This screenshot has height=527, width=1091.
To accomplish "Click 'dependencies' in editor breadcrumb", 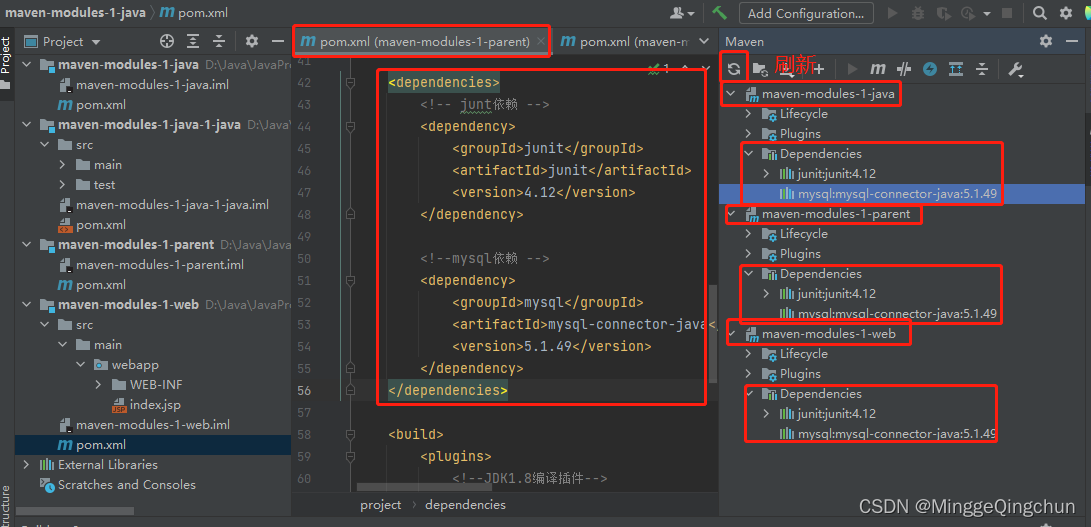I will [465, 505].
